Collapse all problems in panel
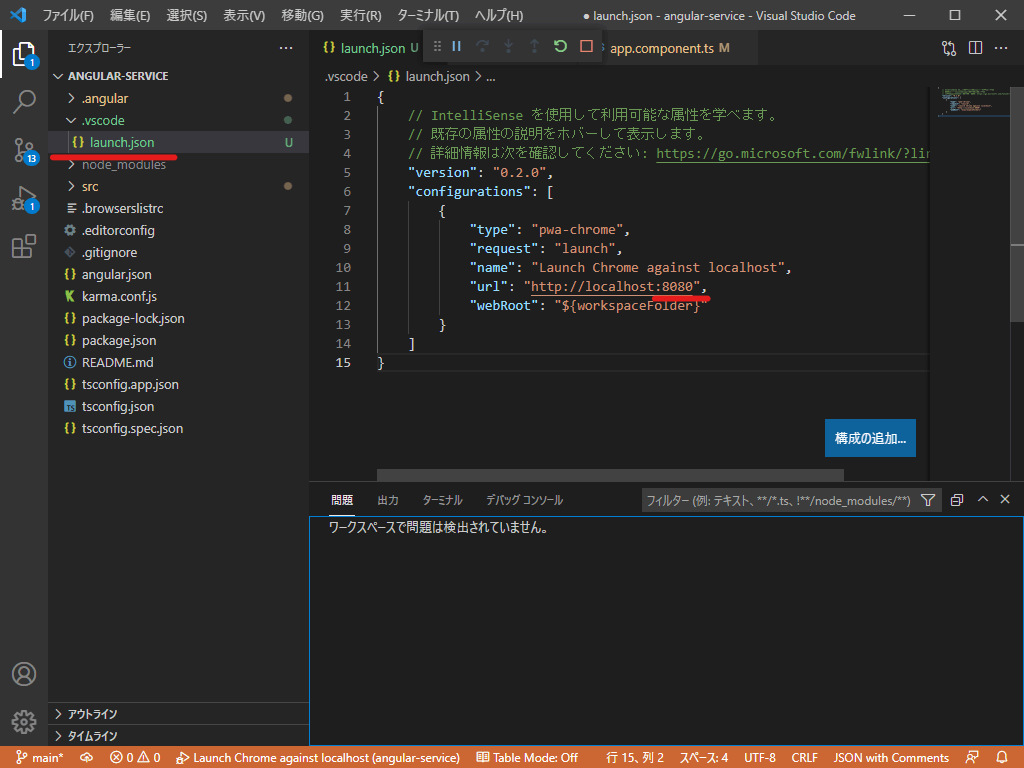The image size is (1024, 768). (x=957, y=500)
